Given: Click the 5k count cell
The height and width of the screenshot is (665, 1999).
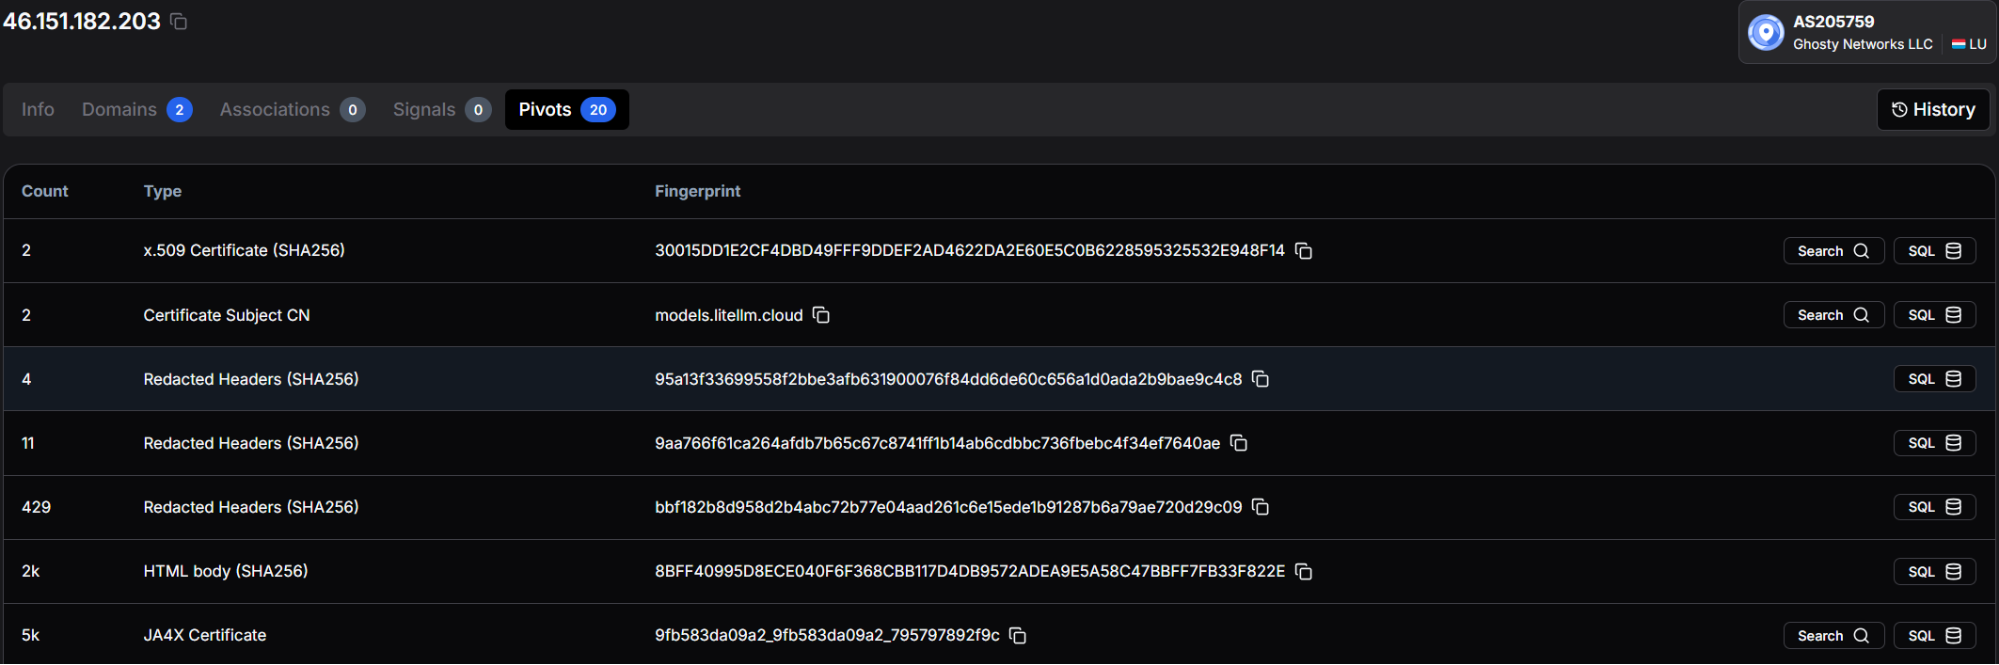Looking at the screenshot, I should pos(31,635).
